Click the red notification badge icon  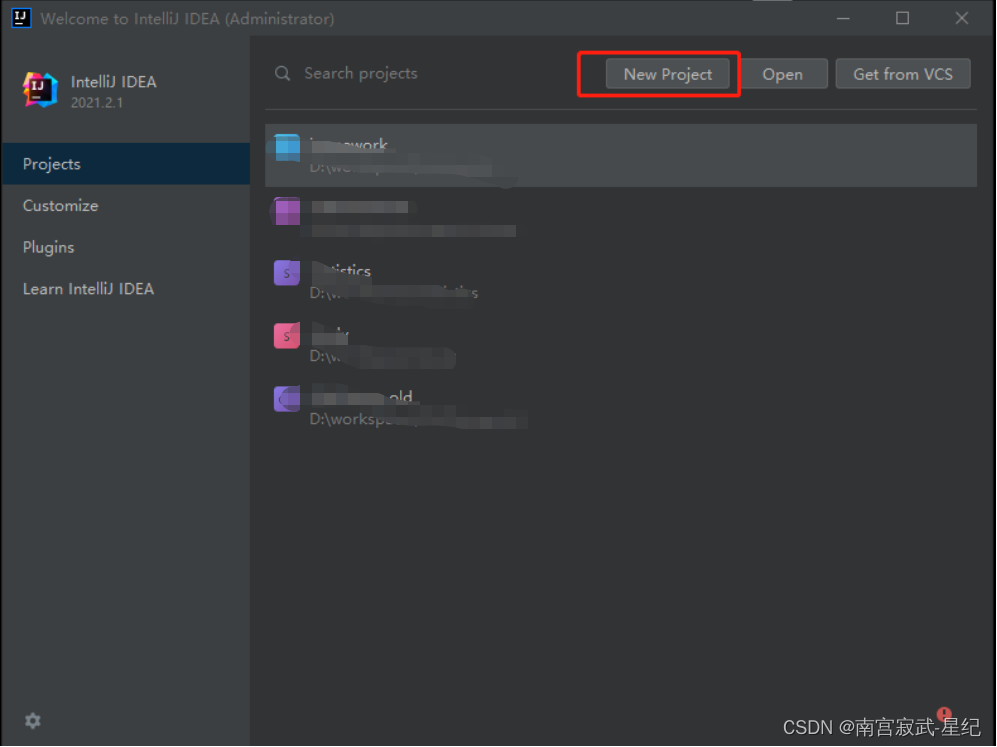pyautogui.click(x=944, y=714)
